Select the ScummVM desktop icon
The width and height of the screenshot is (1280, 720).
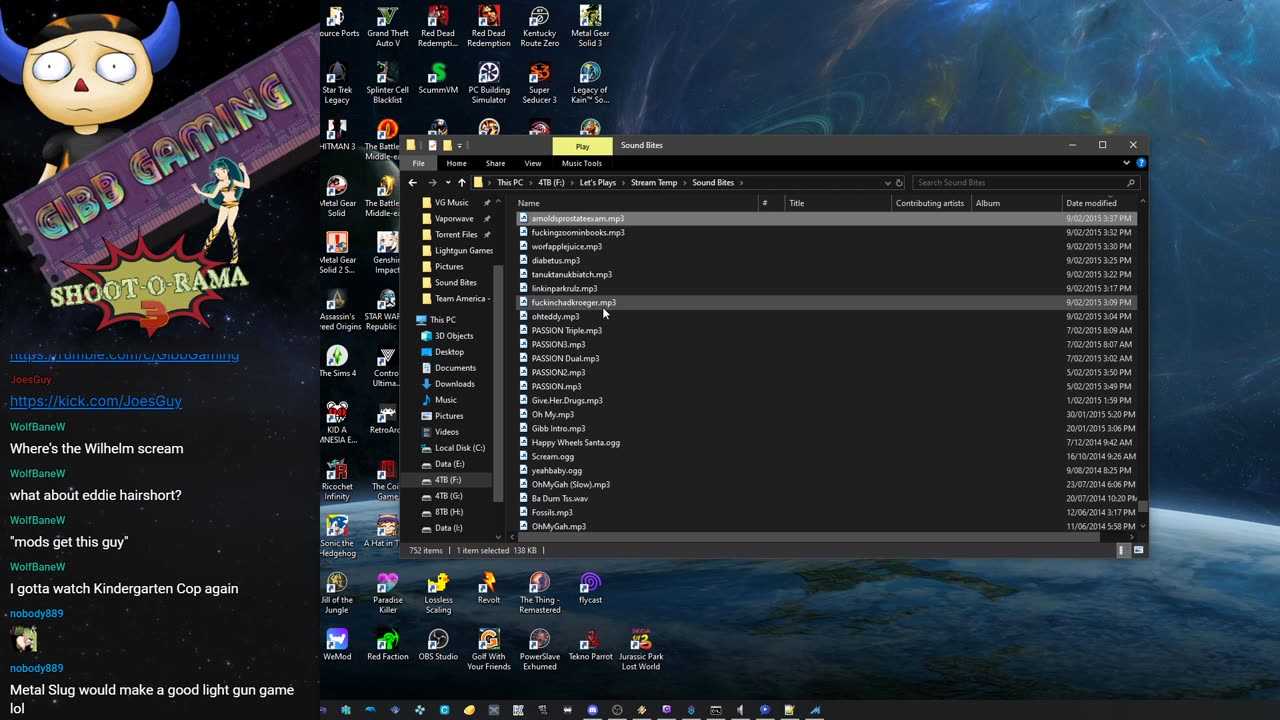(437, 79)
